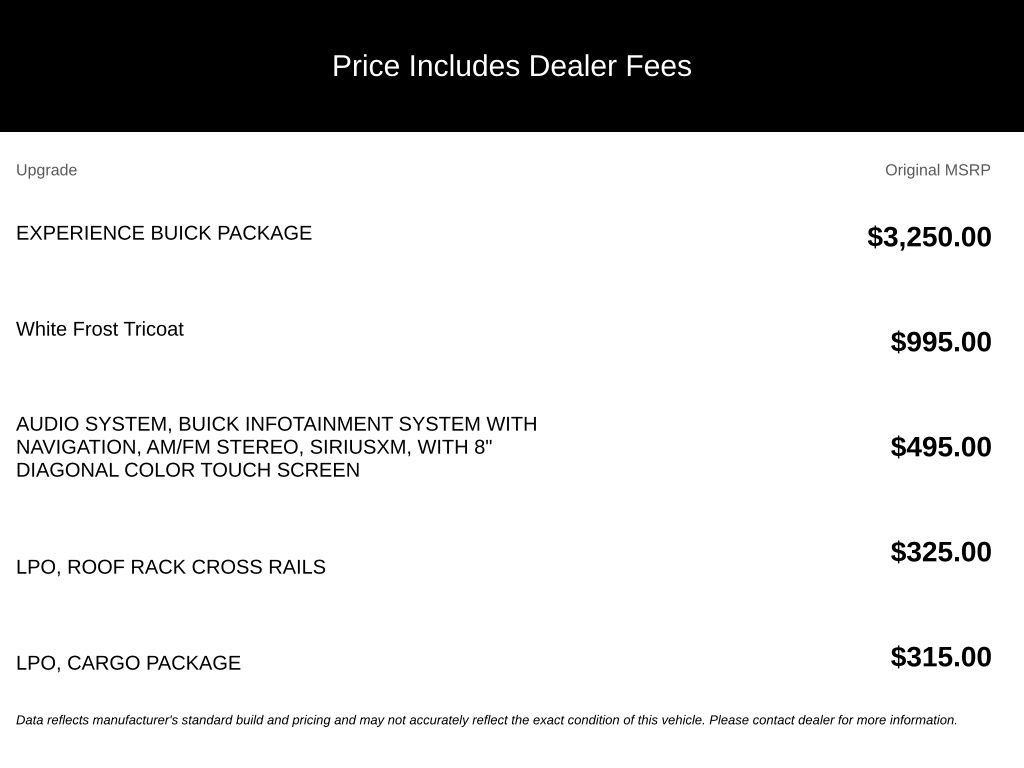Click the $315.00 price value
Screen dimensions: 1024x768
click(x=940, y=657)
